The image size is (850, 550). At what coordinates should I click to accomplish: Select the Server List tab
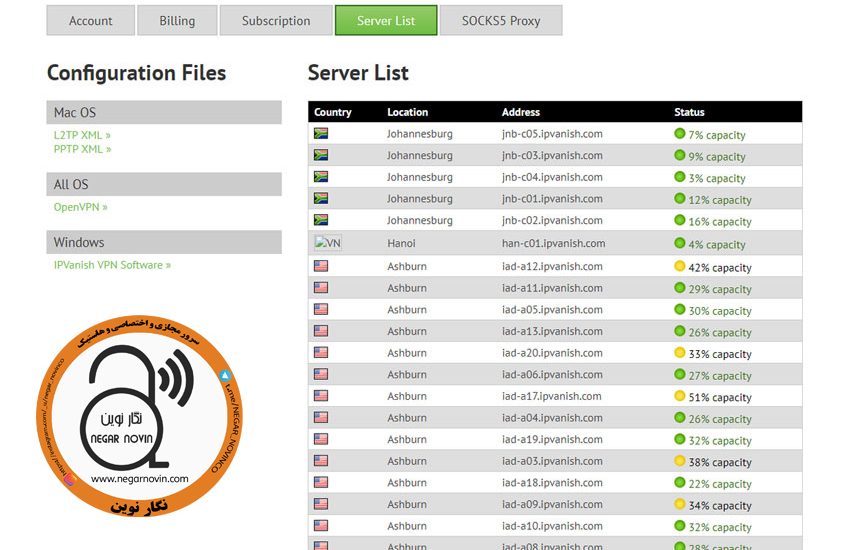(x=386, y=21)
